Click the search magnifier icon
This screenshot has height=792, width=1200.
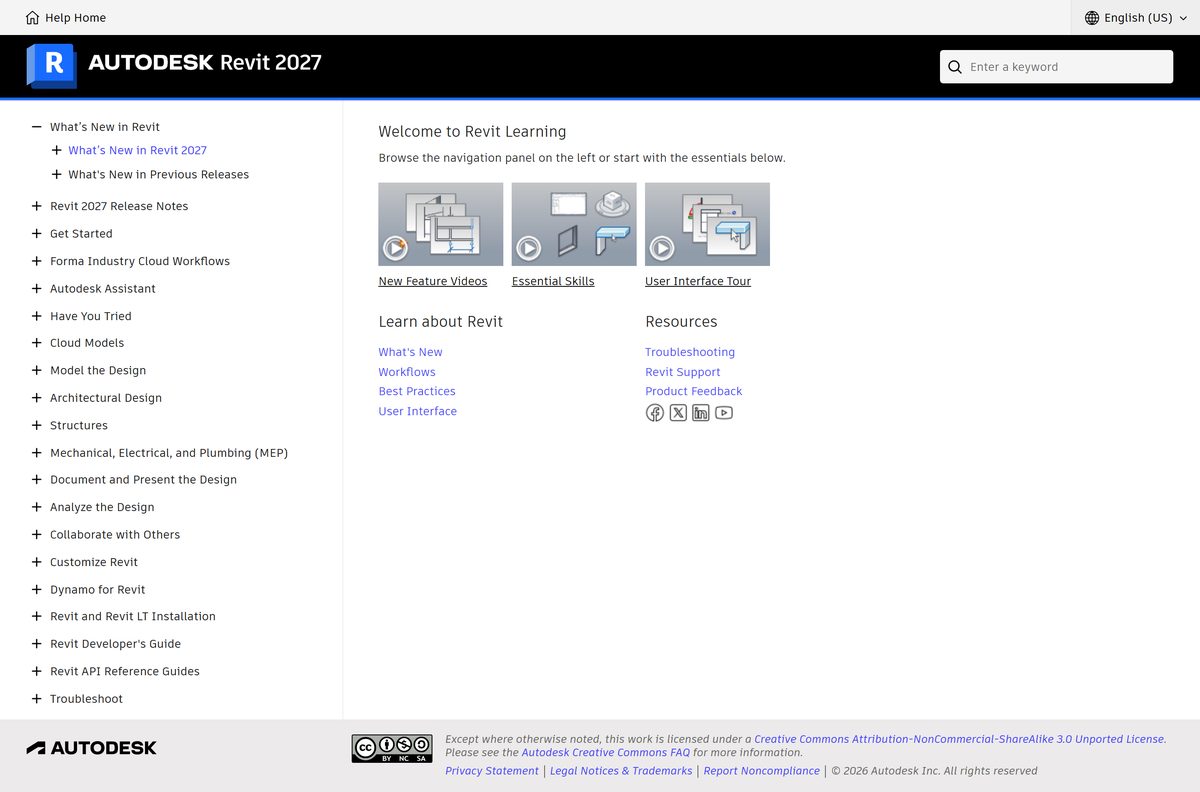coord(955,67)
